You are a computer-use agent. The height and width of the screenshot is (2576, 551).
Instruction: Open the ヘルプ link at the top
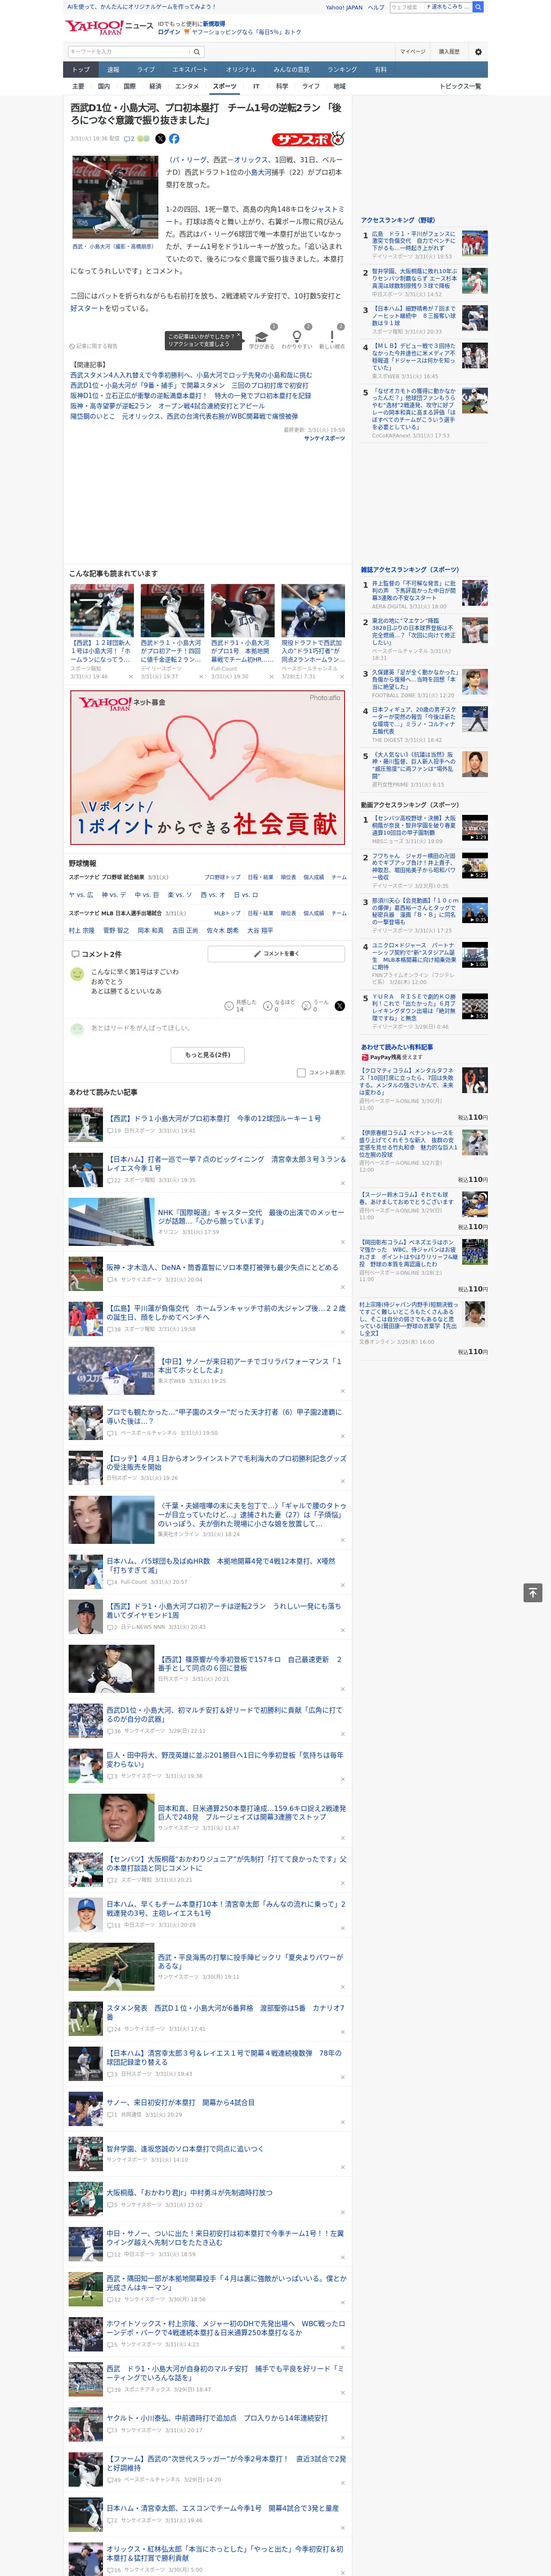click(375, 7)
